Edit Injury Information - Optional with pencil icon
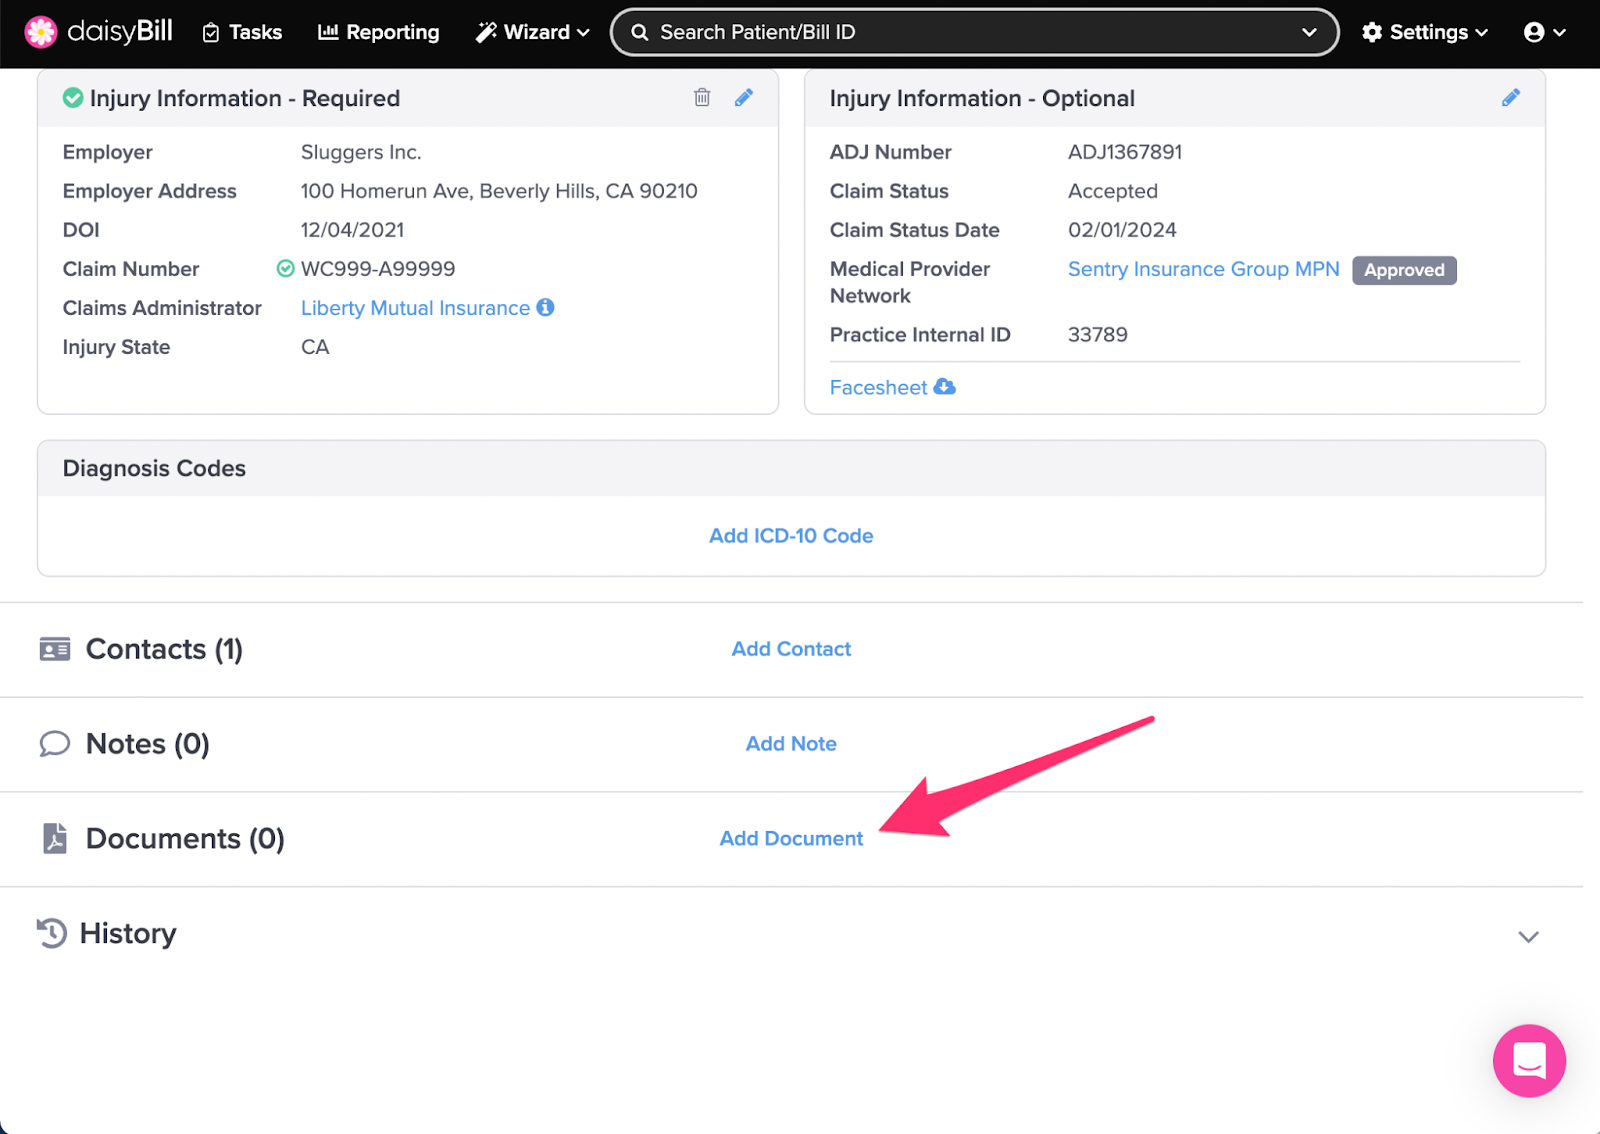This screenshot has width=1600, height=1134. pos(1511,97)
